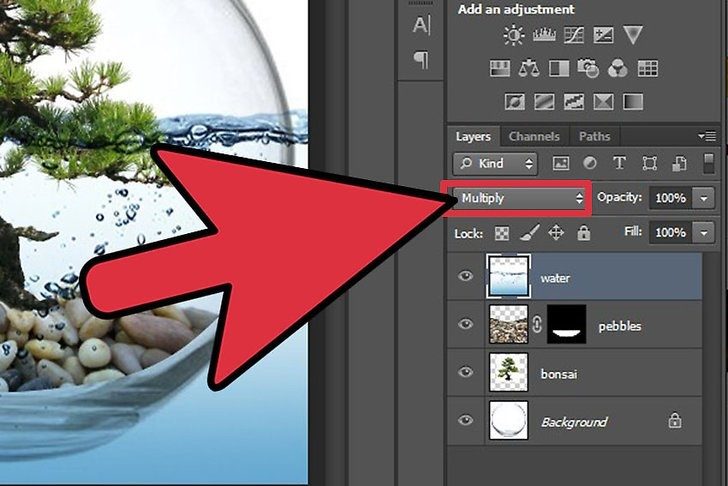
Task: Select the pebbles layer mask thumbnail
Action: pyautogui.click(x=570, y=325)
